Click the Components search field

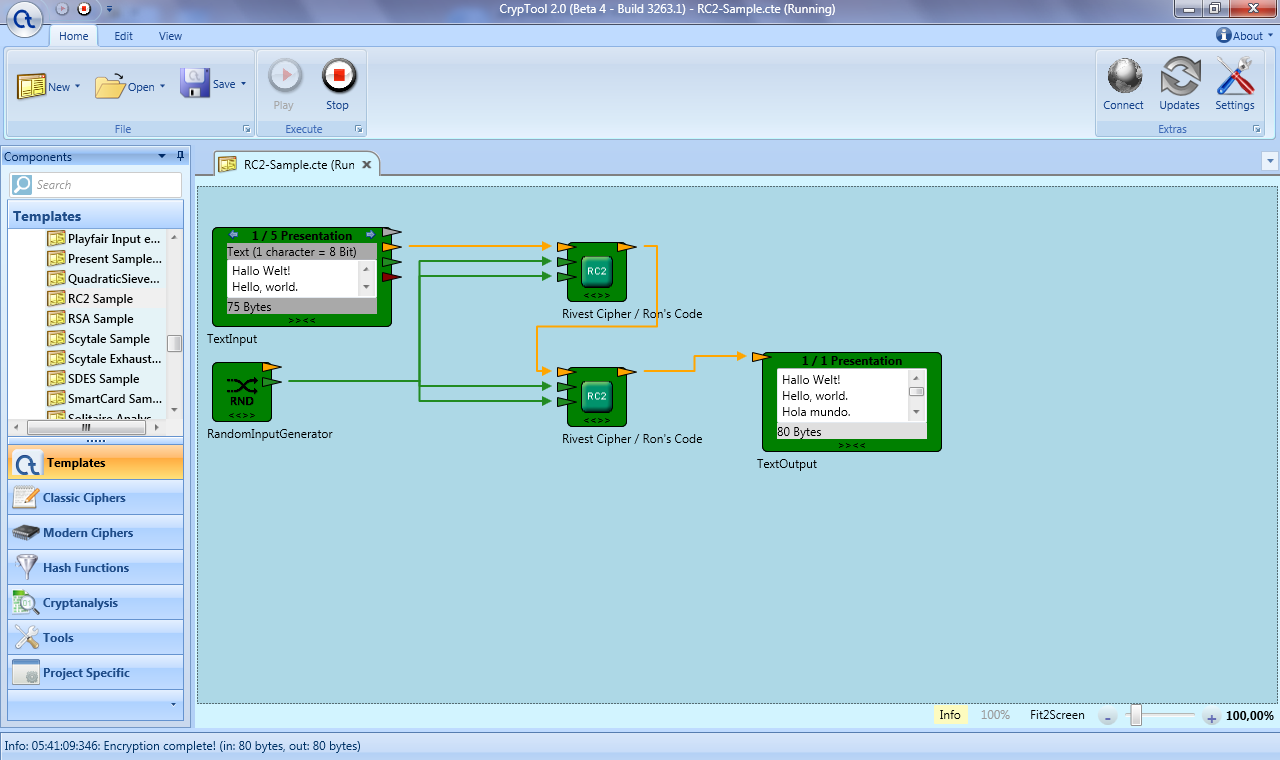click(96, 185)
